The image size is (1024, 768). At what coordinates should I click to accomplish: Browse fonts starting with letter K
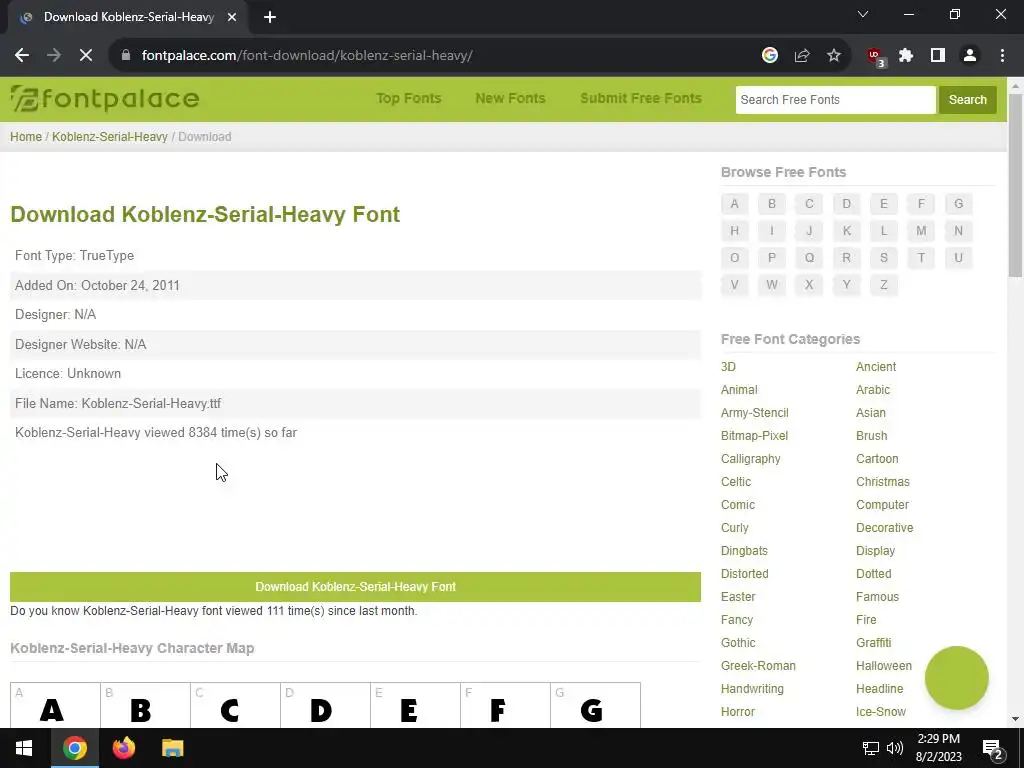coord(846,231)
